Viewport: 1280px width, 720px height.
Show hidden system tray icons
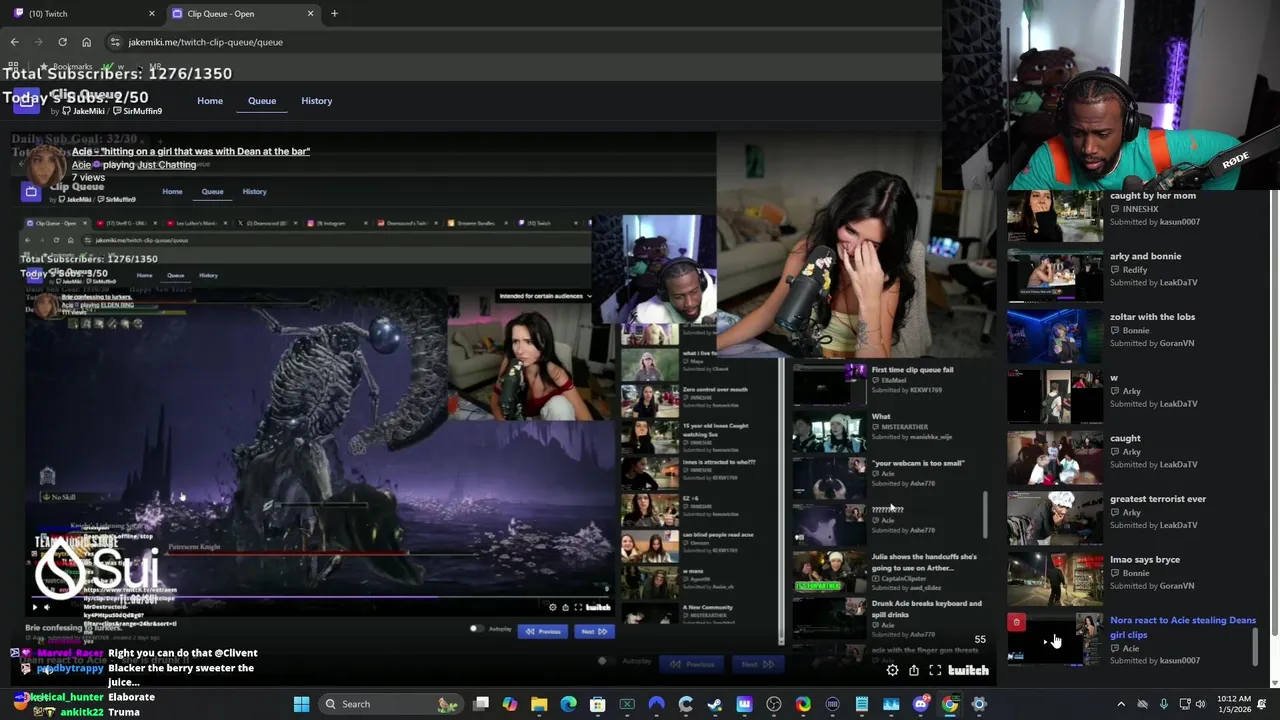[1121, 704]
